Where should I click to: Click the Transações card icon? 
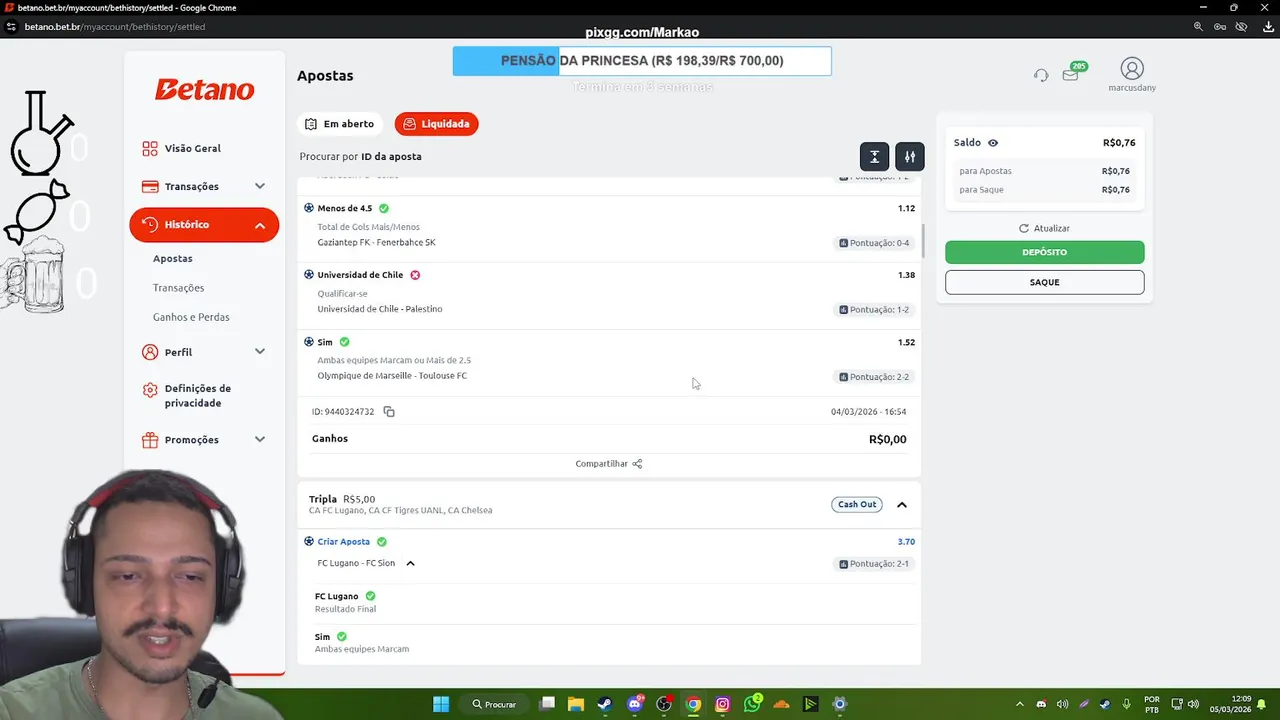[150, 186]
